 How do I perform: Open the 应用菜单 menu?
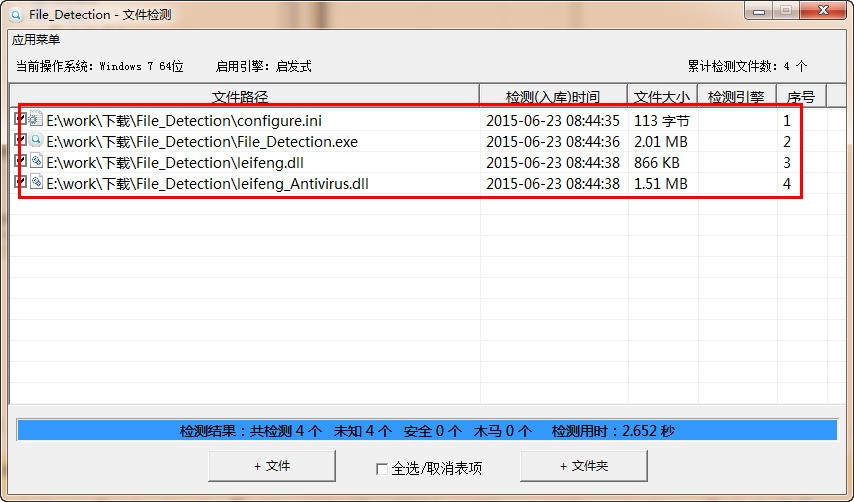click(x=36, y=40)
